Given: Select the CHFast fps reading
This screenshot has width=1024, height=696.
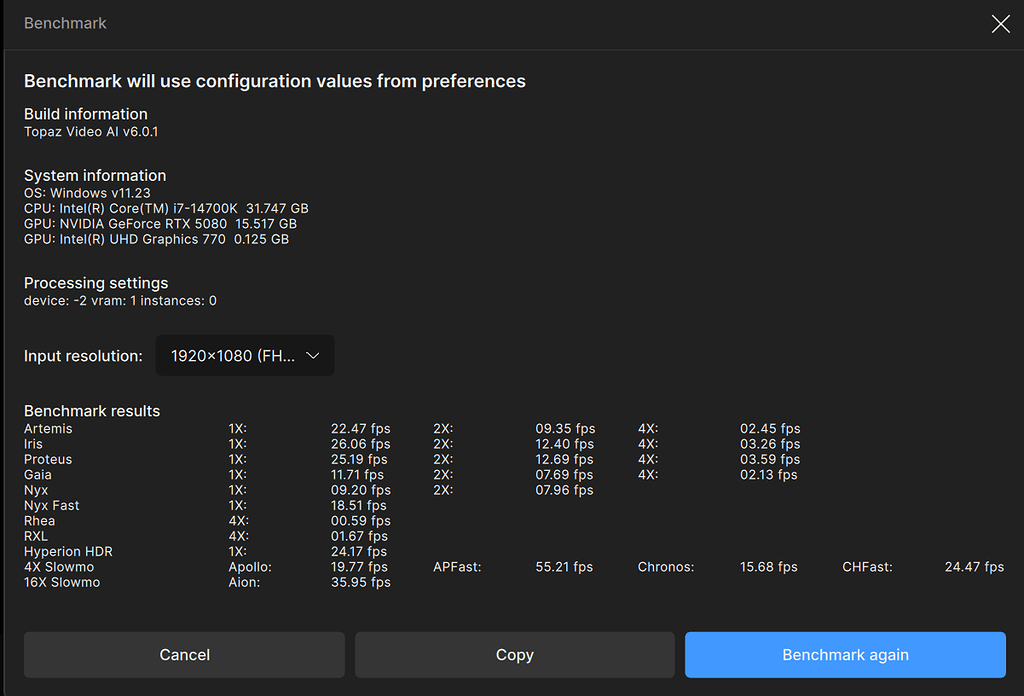Looking at the screenshot, I should point(973,566).
